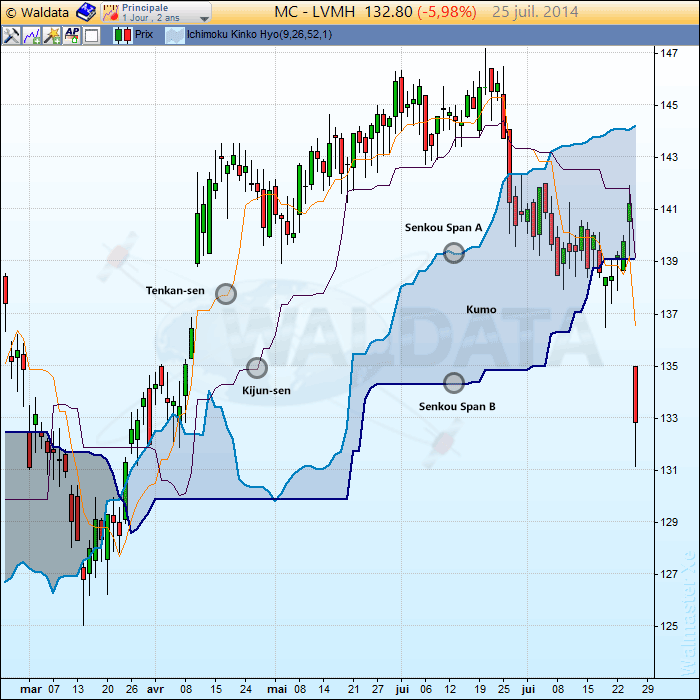This screenshot has width=700, height=700.
Task: Click the mai month label on time axis
Action: 277,689
